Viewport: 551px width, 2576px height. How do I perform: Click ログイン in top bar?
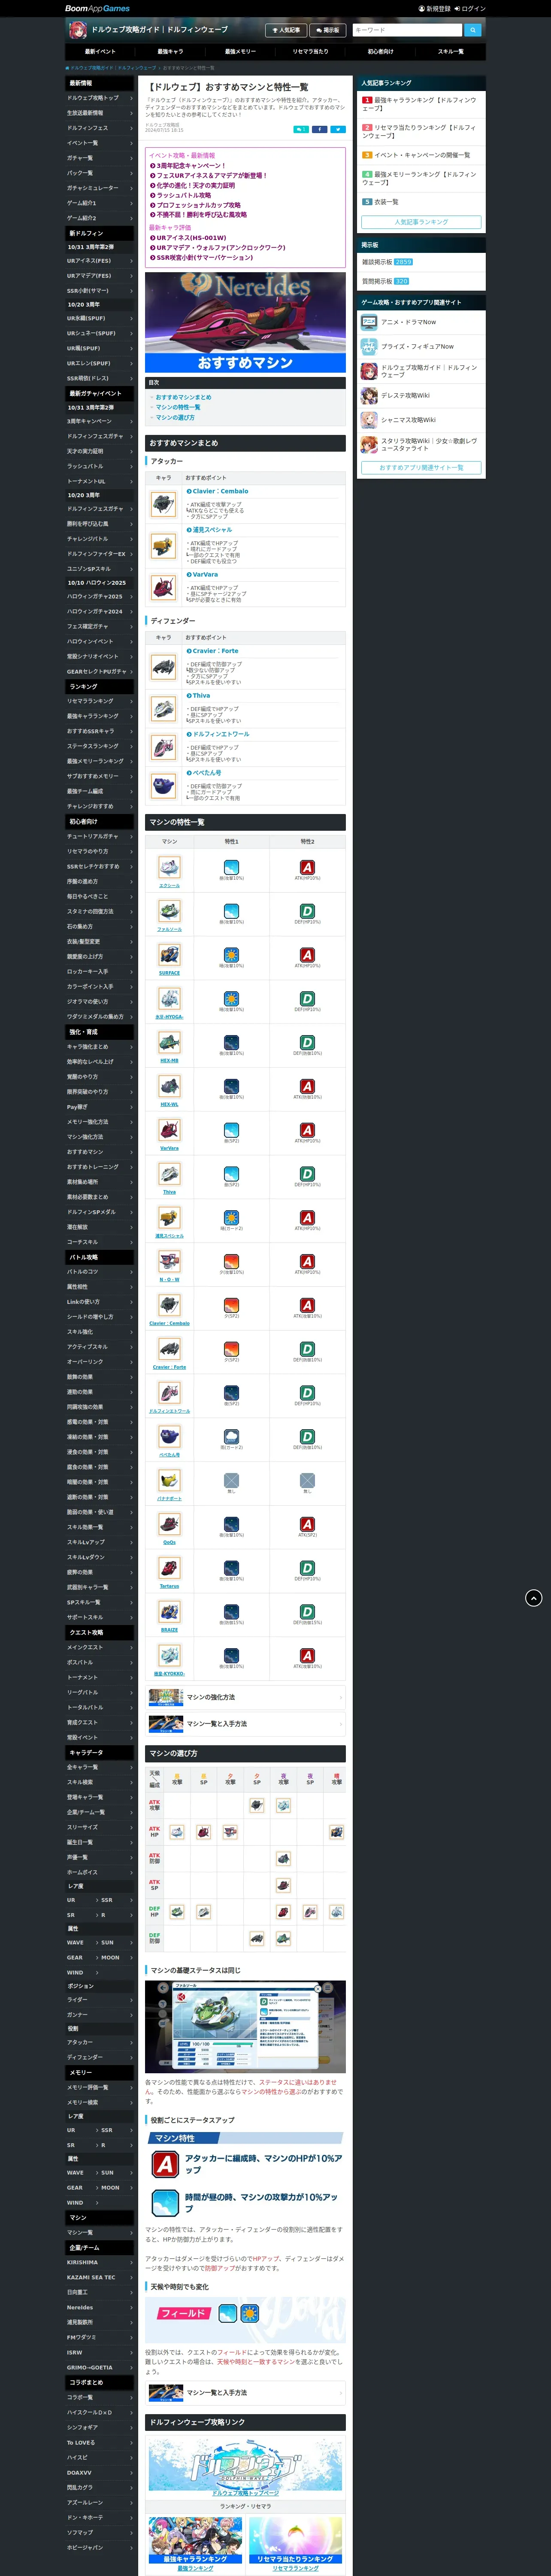click(470, 8)
